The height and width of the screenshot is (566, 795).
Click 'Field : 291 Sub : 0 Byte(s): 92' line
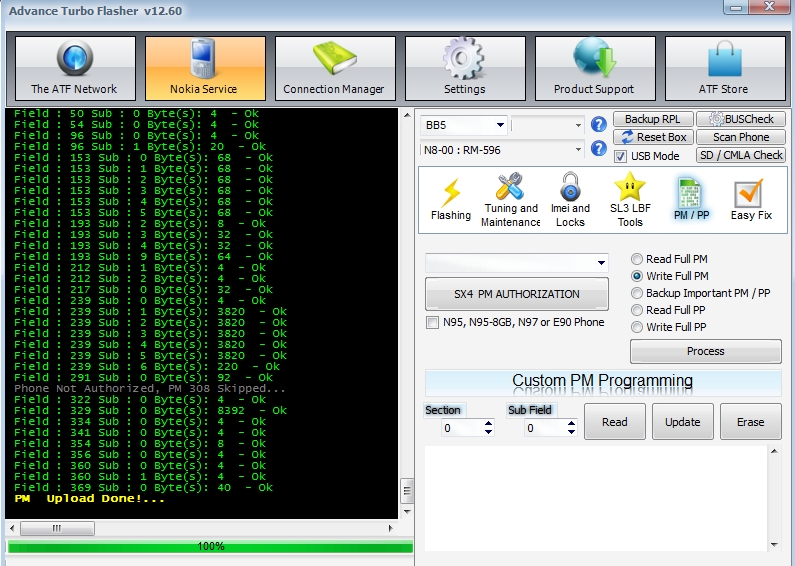click(143, 377)
